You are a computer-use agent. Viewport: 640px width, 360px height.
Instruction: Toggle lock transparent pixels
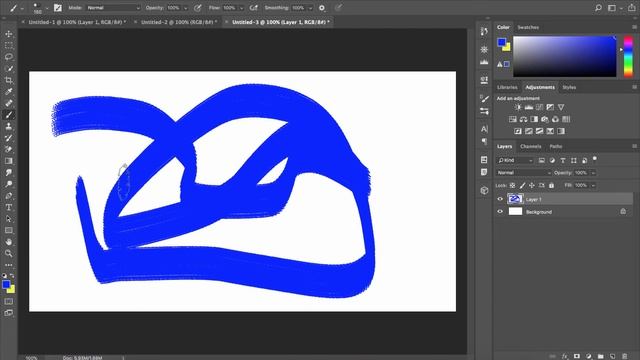coord(512,185)
